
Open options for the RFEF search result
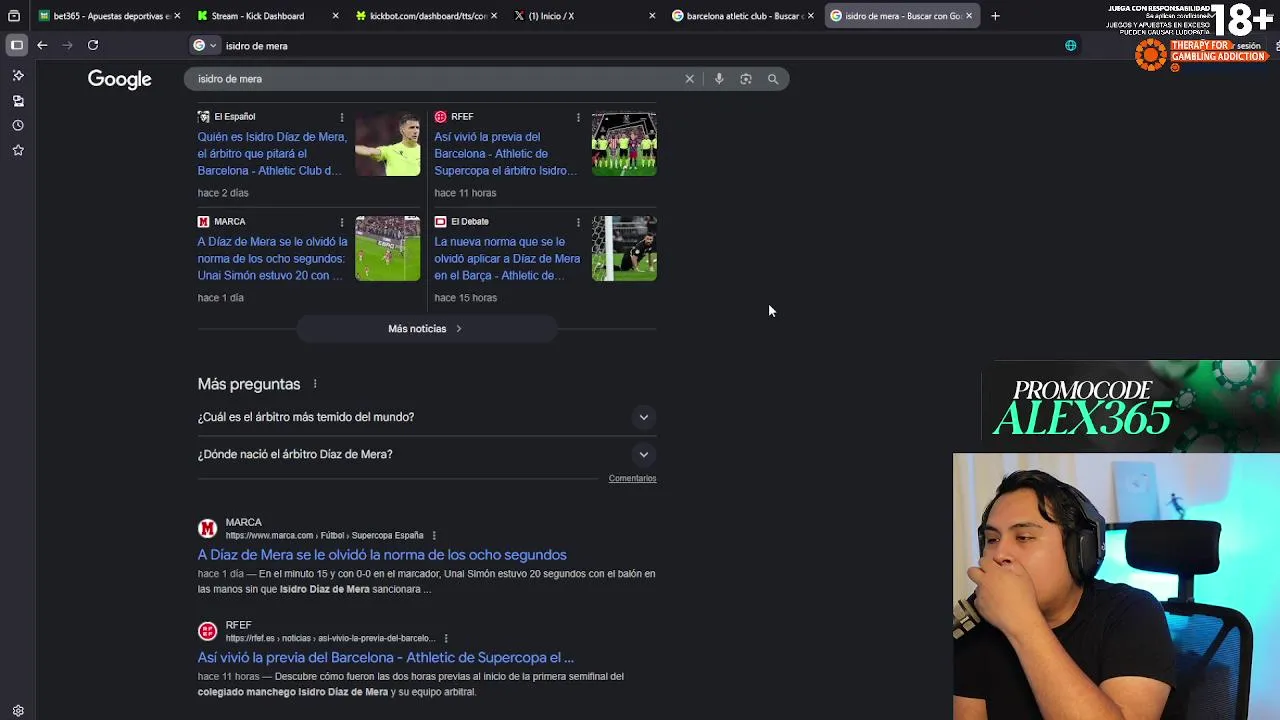click(446, 638)
